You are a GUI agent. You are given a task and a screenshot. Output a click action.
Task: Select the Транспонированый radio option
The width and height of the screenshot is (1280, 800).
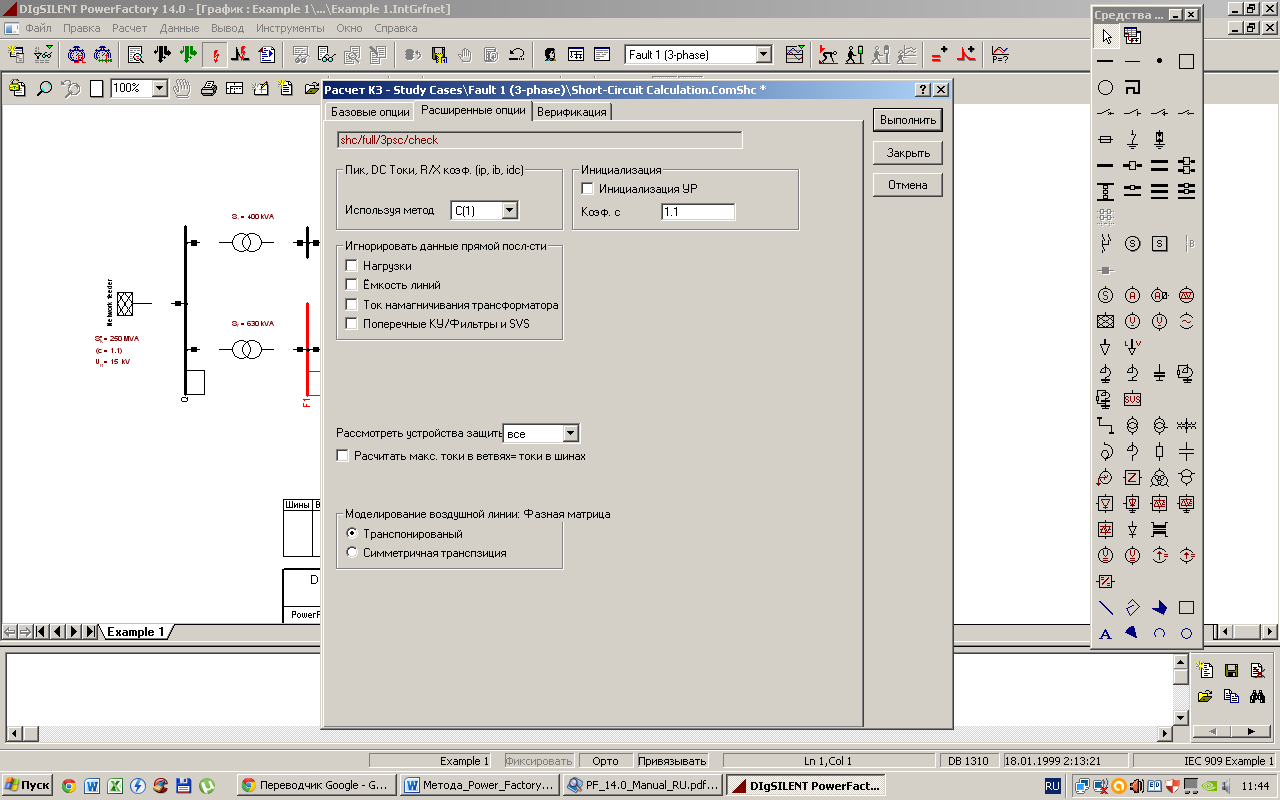click(351, 534)
